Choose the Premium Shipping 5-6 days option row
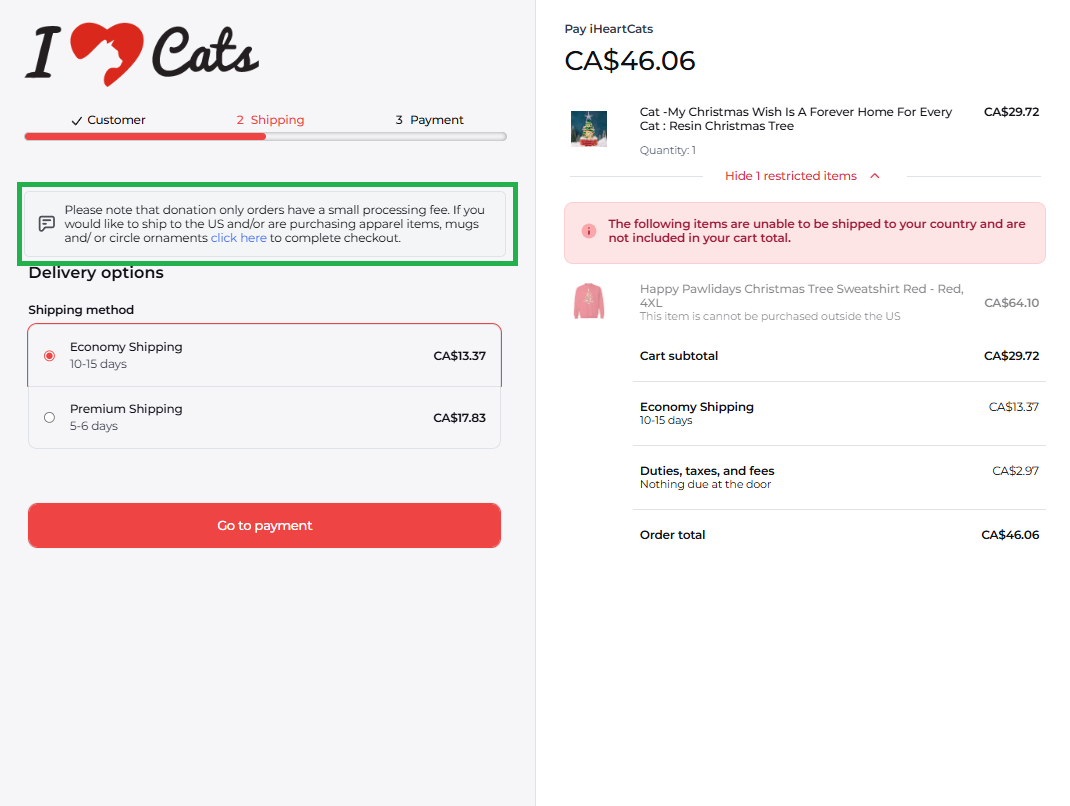This screenshot has width=1070, height=806. 264,418
